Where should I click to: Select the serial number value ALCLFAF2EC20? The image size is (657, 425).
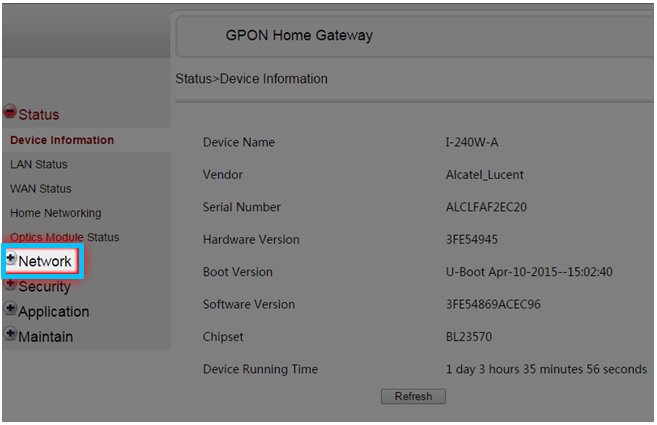(x=486, y=207)
